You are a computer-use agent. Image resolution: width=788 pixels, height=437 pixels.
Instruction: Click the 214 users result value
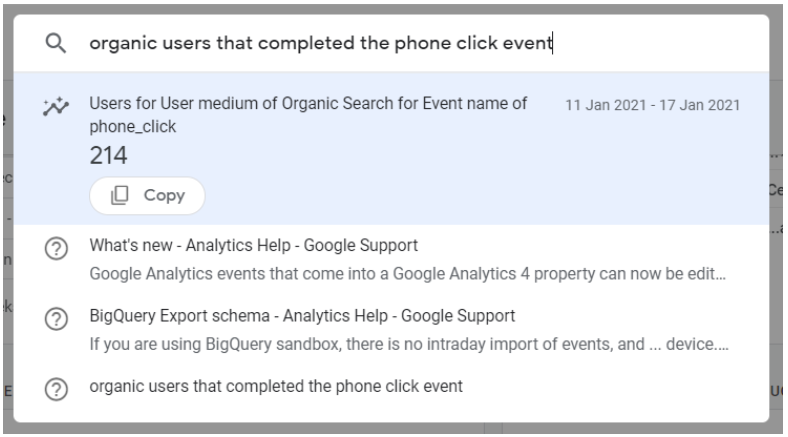pos(108,155)
